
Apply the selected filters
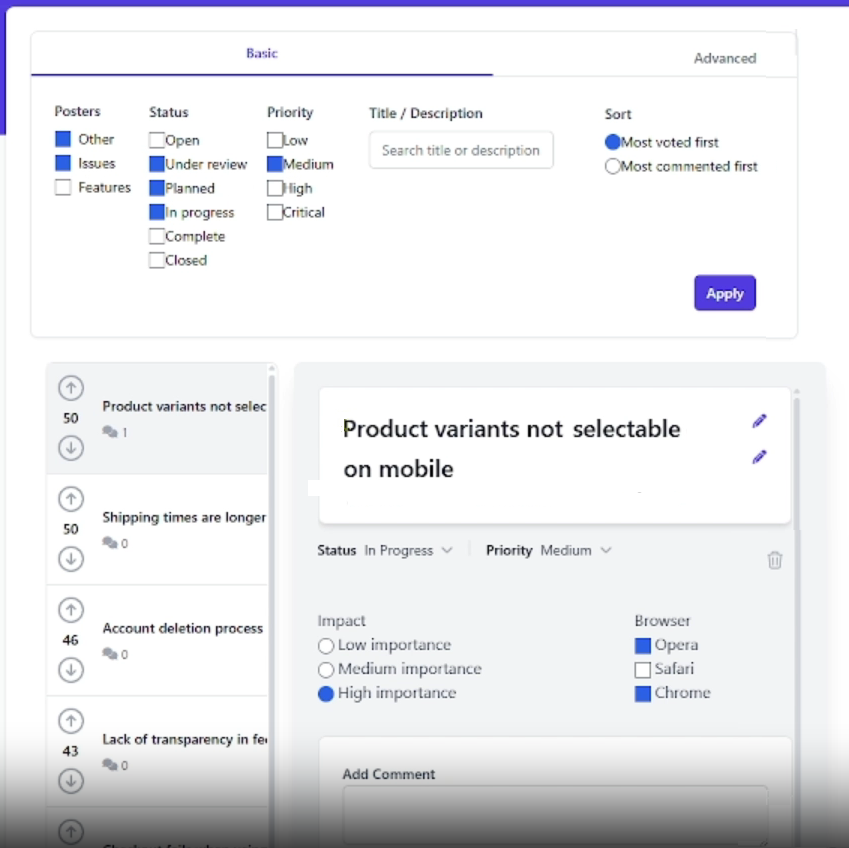coord(724,293)
